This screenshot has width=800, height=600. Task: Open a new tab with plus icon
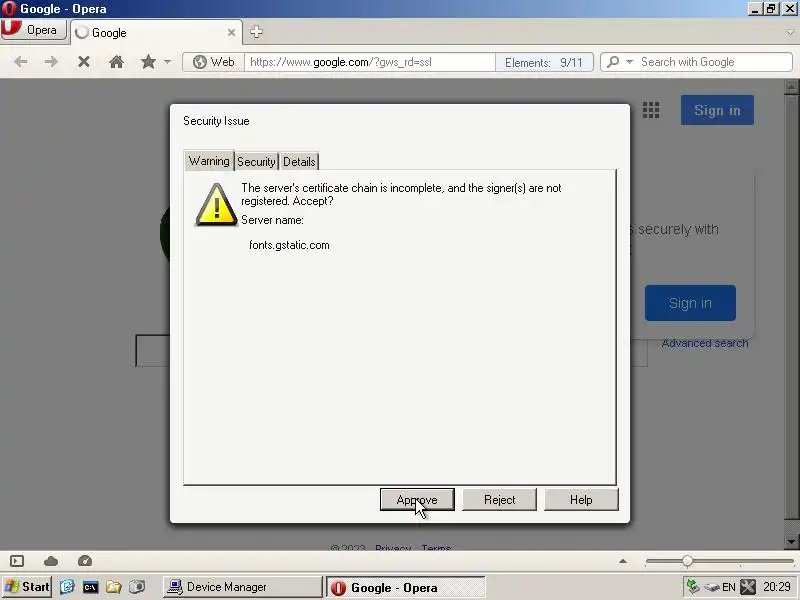pos(256,32)
